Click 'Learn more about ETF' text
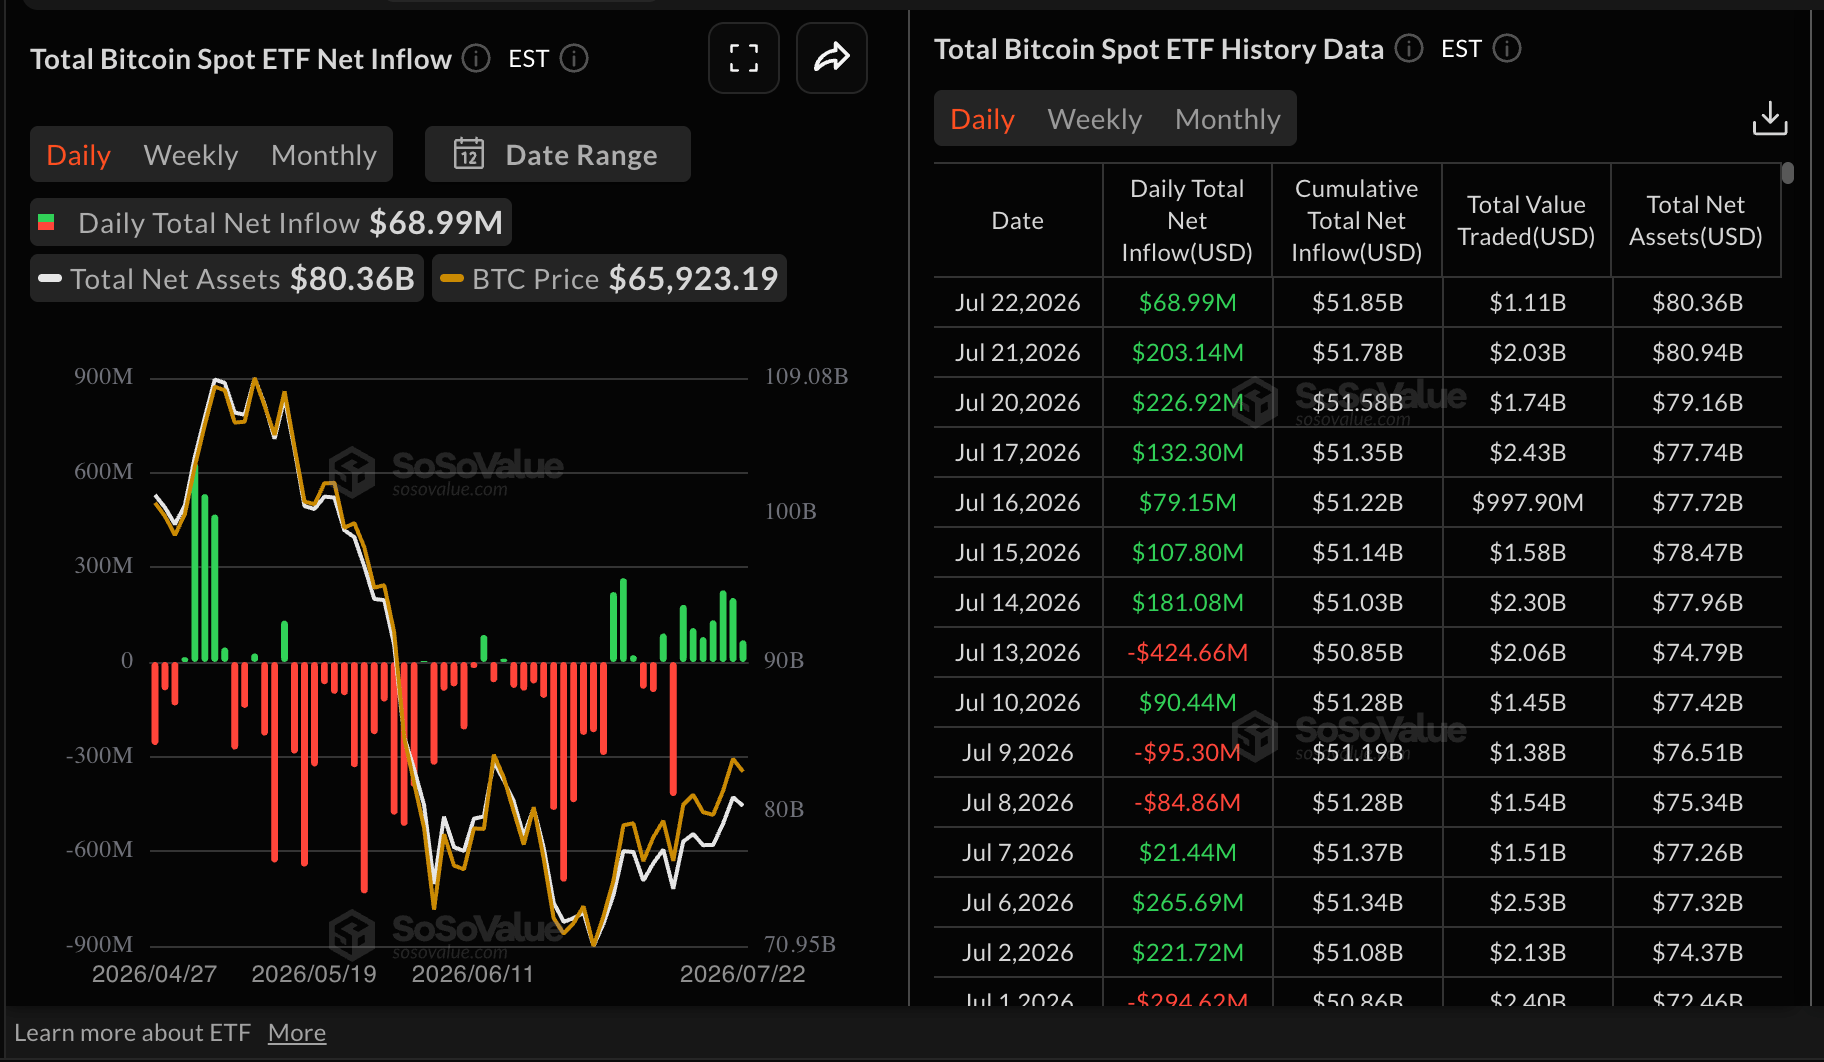The height and width of the screenshot is (1062, 1824). [132, 1033]
